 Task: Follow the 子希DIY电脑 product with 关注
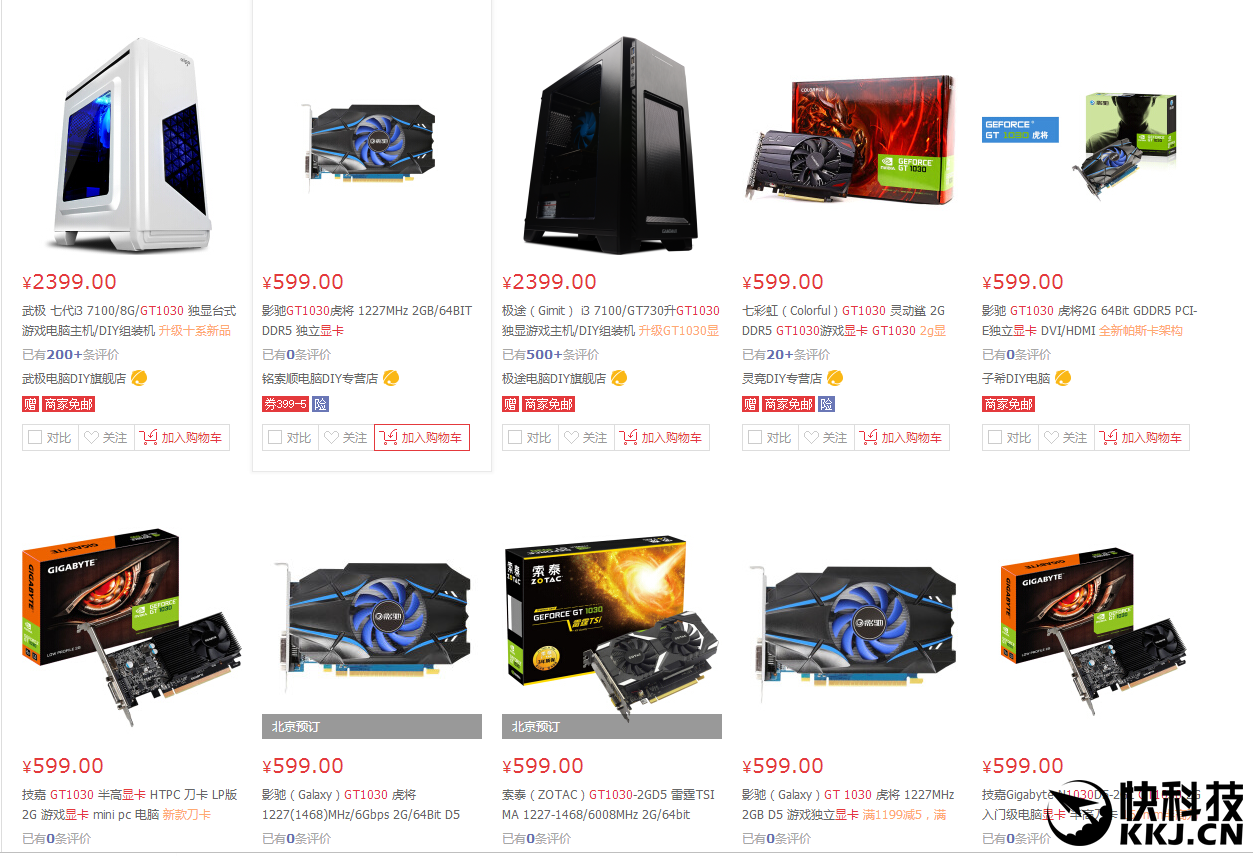[1066, 437]
